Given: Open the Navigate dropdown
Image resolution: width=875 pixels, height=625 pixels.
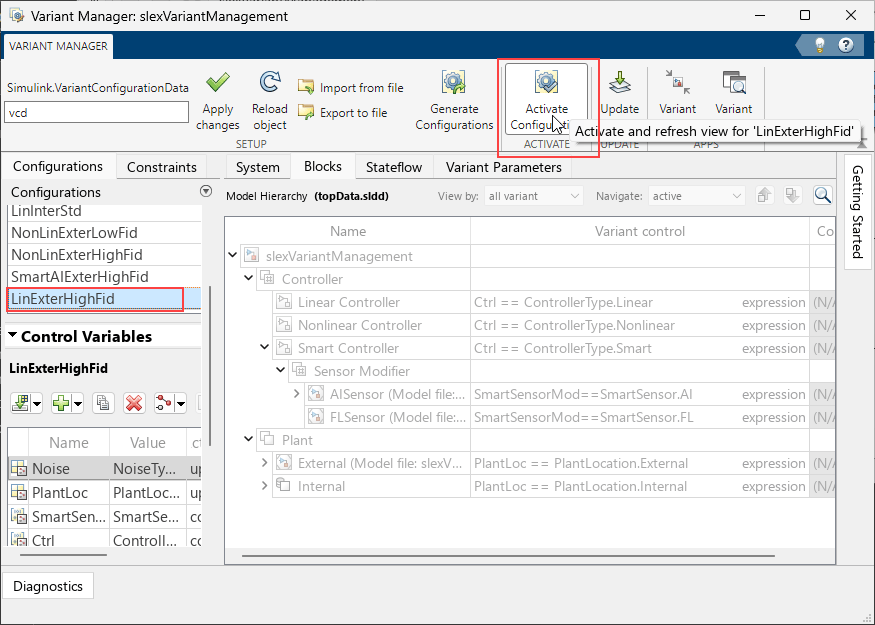Looking at the screenshot, I should pos(696,196).
